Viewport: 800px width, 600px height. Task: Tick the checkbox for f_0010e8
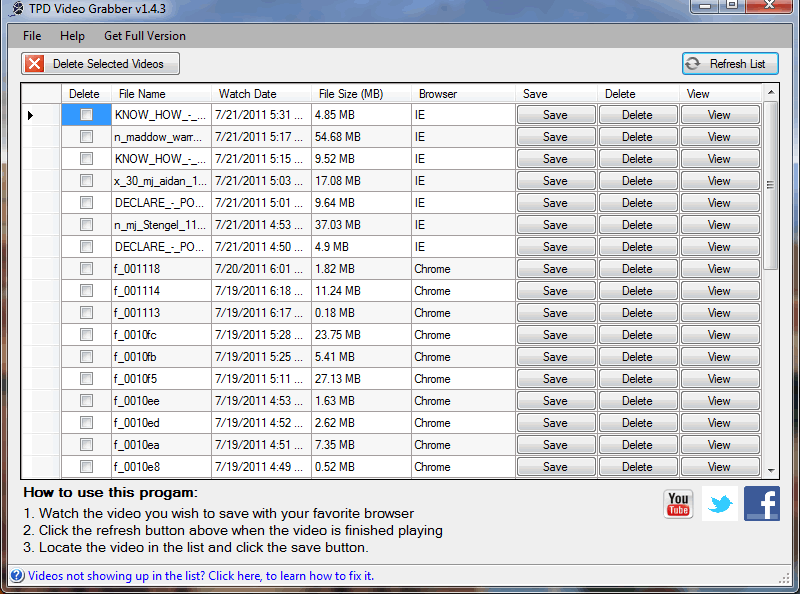coord(86,466)
